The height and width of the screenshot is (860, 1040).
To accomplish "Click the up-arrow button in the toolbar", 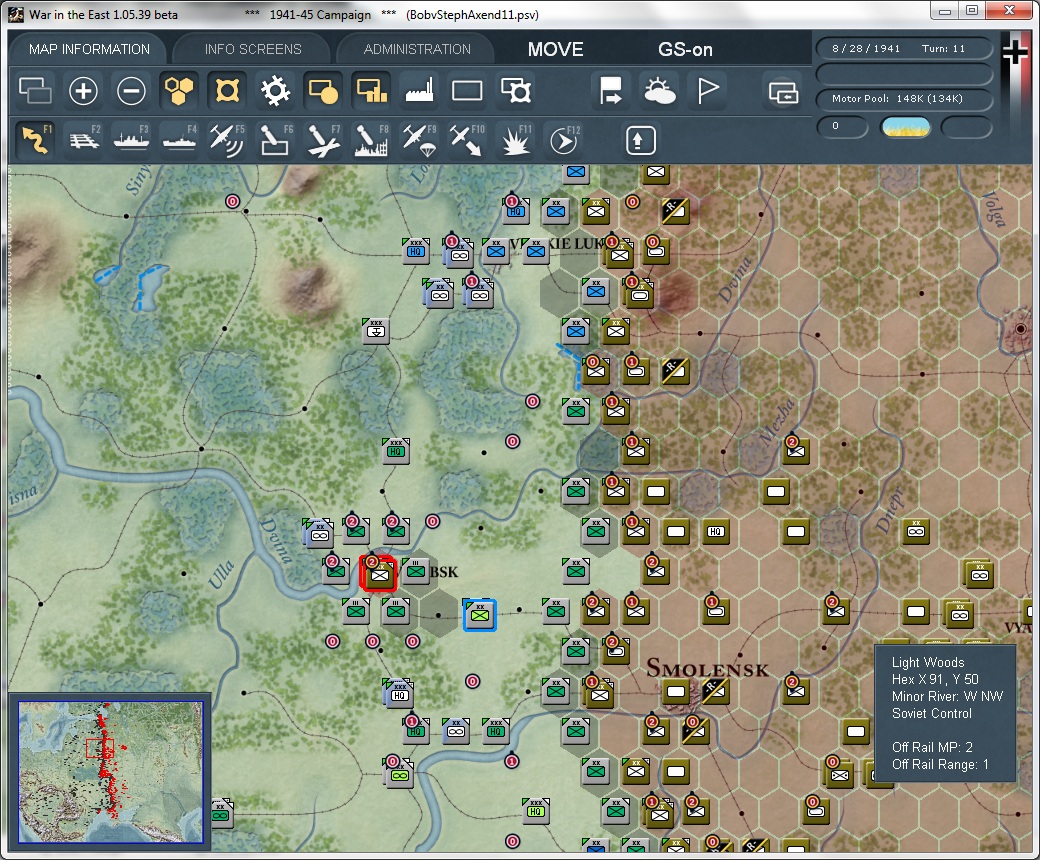I will point(640,141).
